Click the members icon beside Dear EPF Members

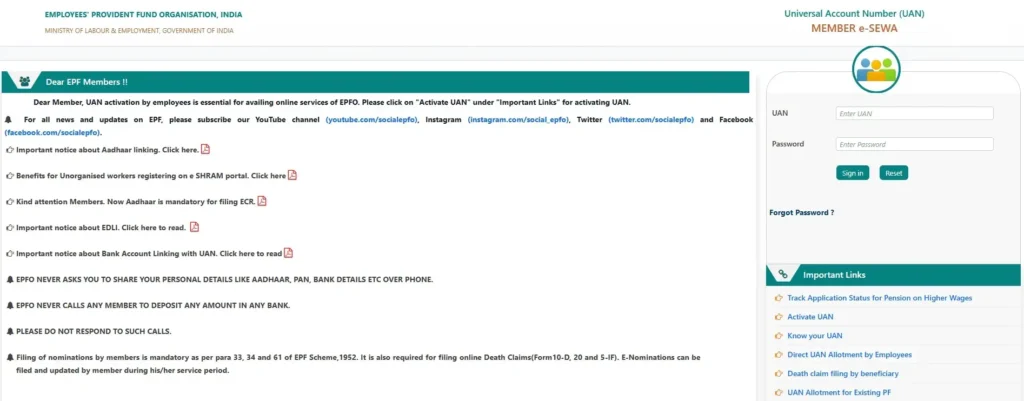click(24, 81)
